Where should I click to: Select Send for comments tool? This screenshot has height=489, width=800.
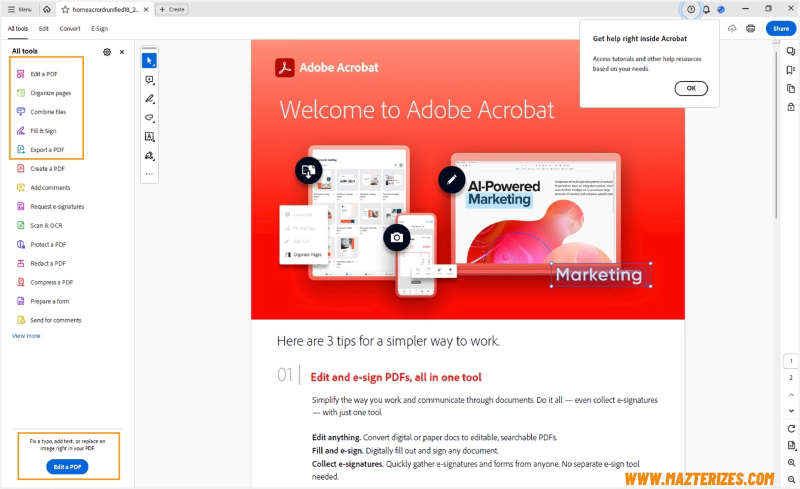point(55,320)
